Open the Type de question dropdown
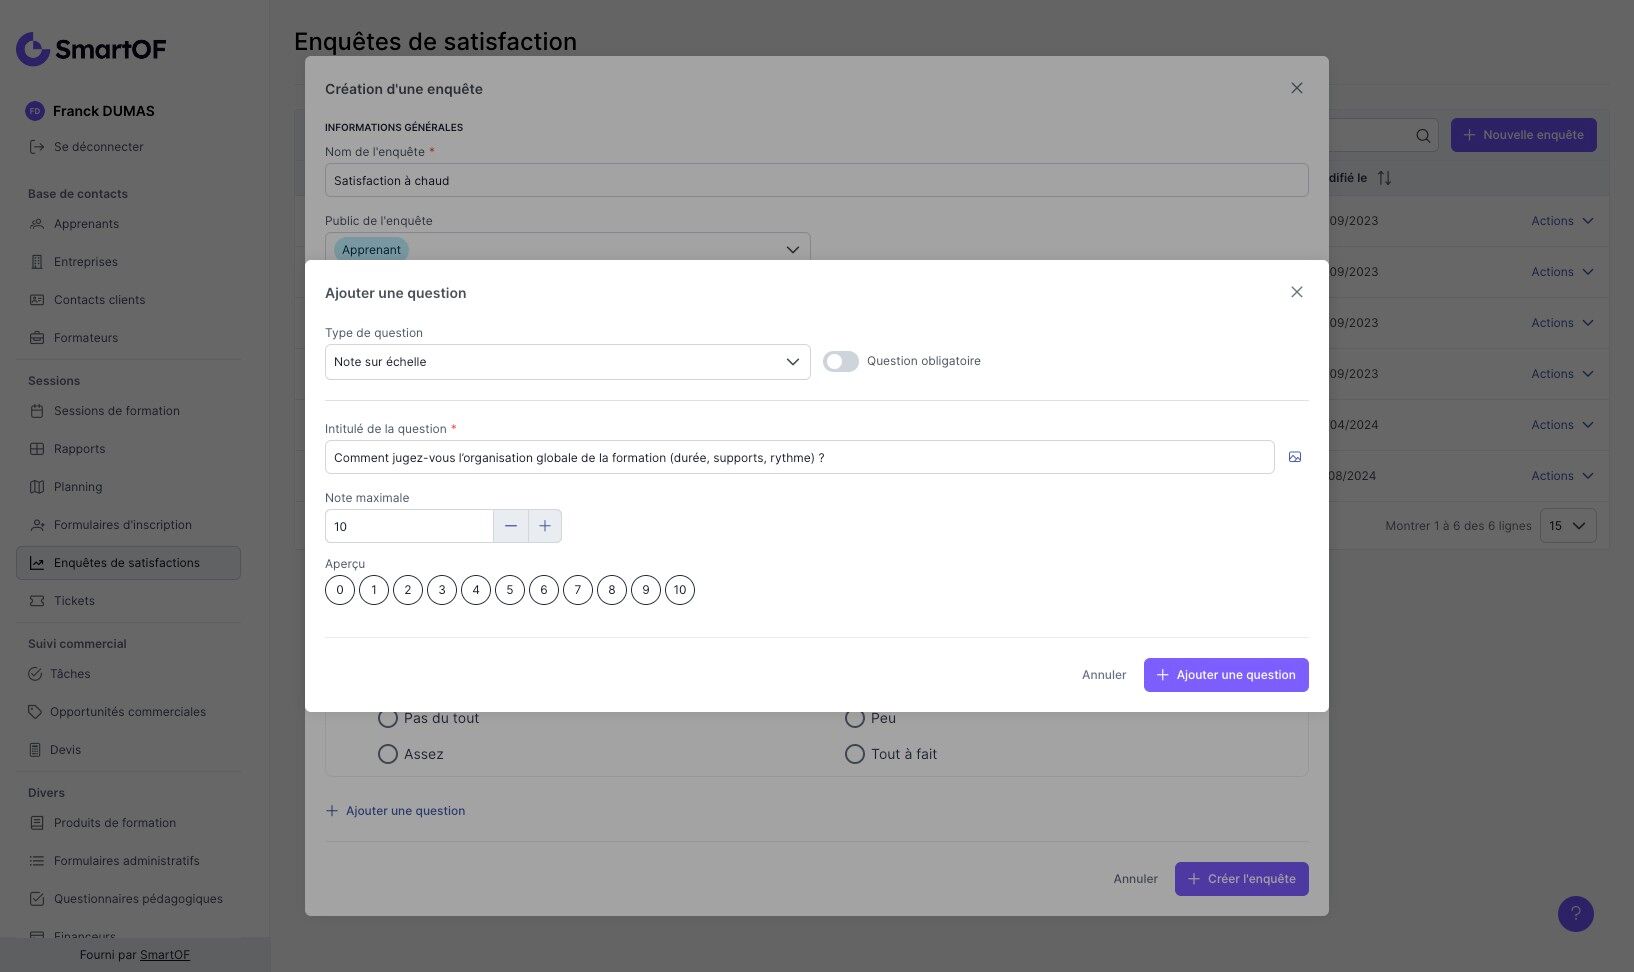The image size is (1634, 972). [567, 362]
